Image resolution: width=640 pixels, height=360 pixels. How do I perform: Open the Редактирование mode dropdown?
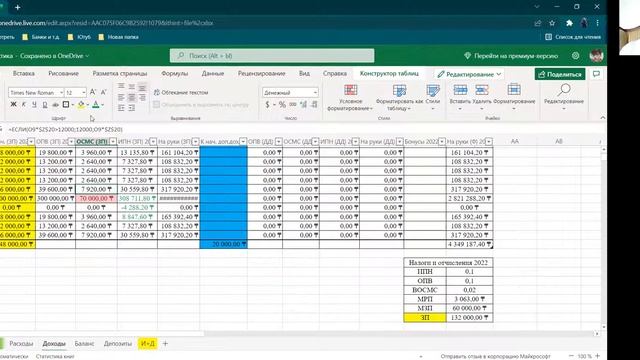click(x=469, y=74)
